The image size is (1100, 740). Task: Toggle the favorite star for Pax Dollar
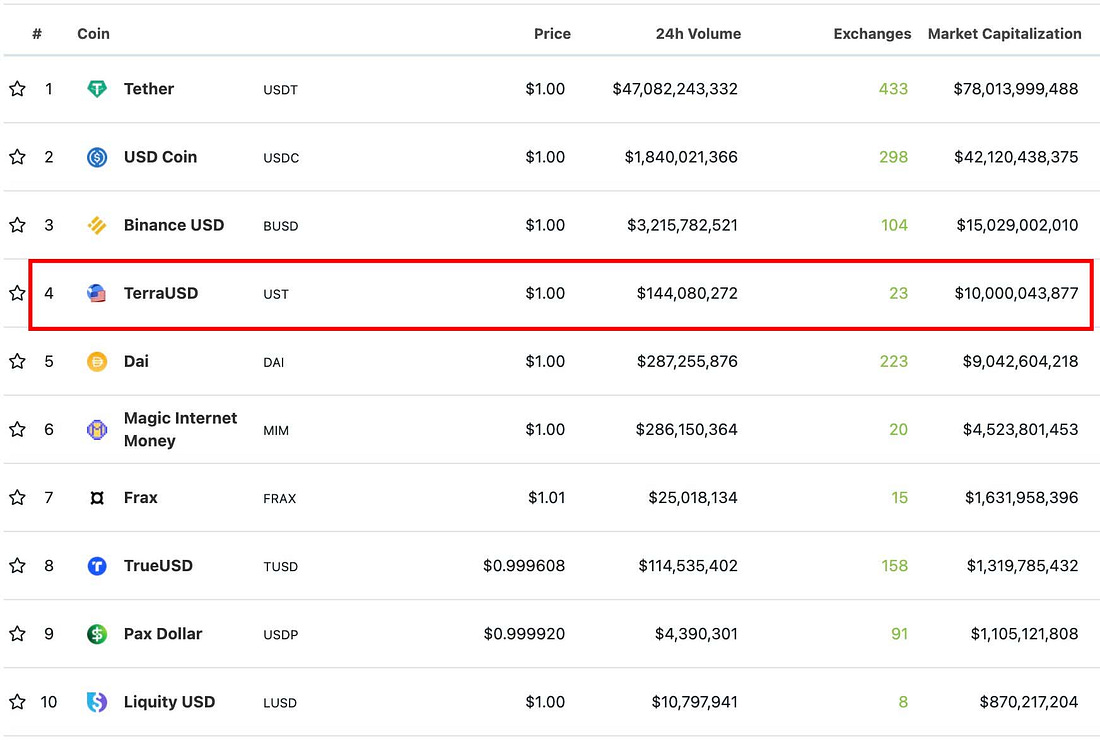[18, 633]
